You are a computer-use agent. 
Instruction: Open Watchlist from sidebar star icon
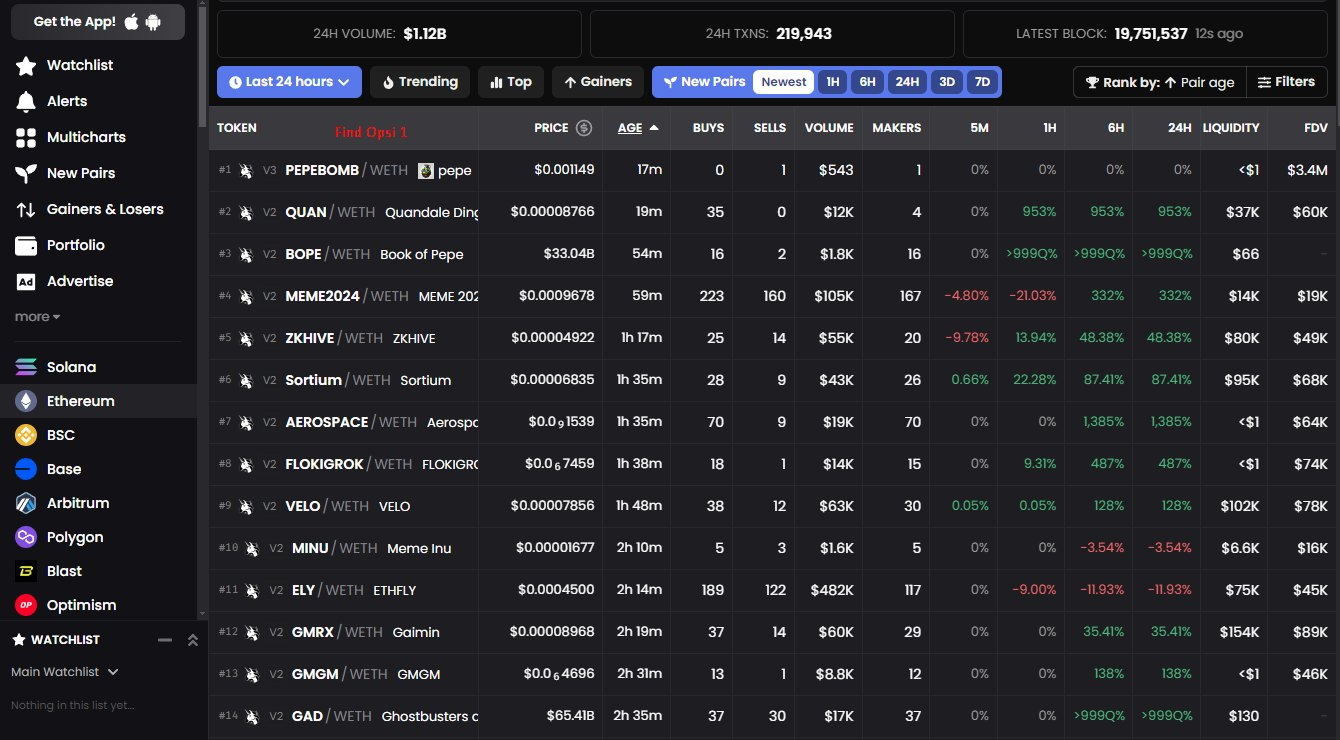point(26,66)
